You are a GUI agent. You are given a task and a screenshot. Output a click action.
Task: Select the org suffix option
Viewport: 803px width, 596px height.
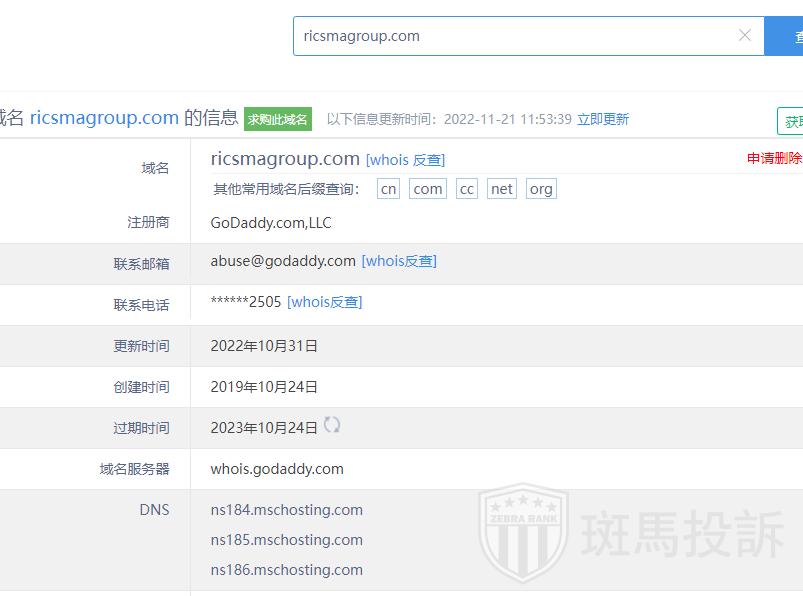(x=541, y=189)
